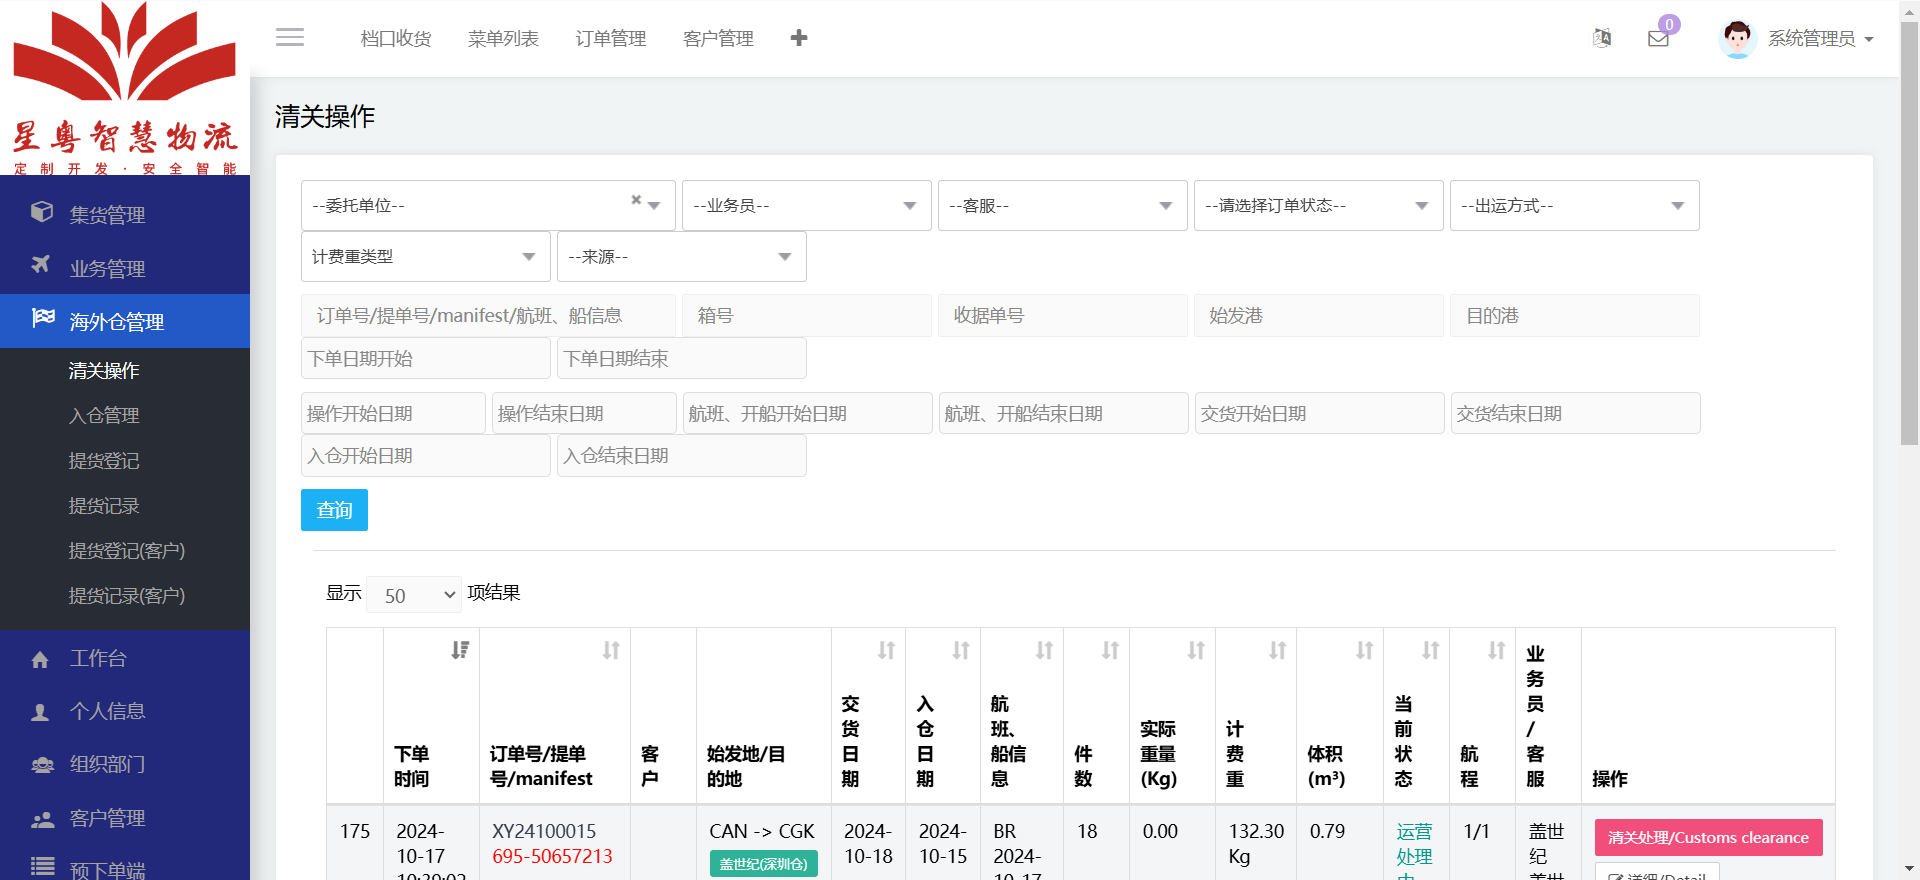Select 入仓管理 in sidebar submenu
The height and width of the screenshot is (880, 1920).
[x=104, y=415]
